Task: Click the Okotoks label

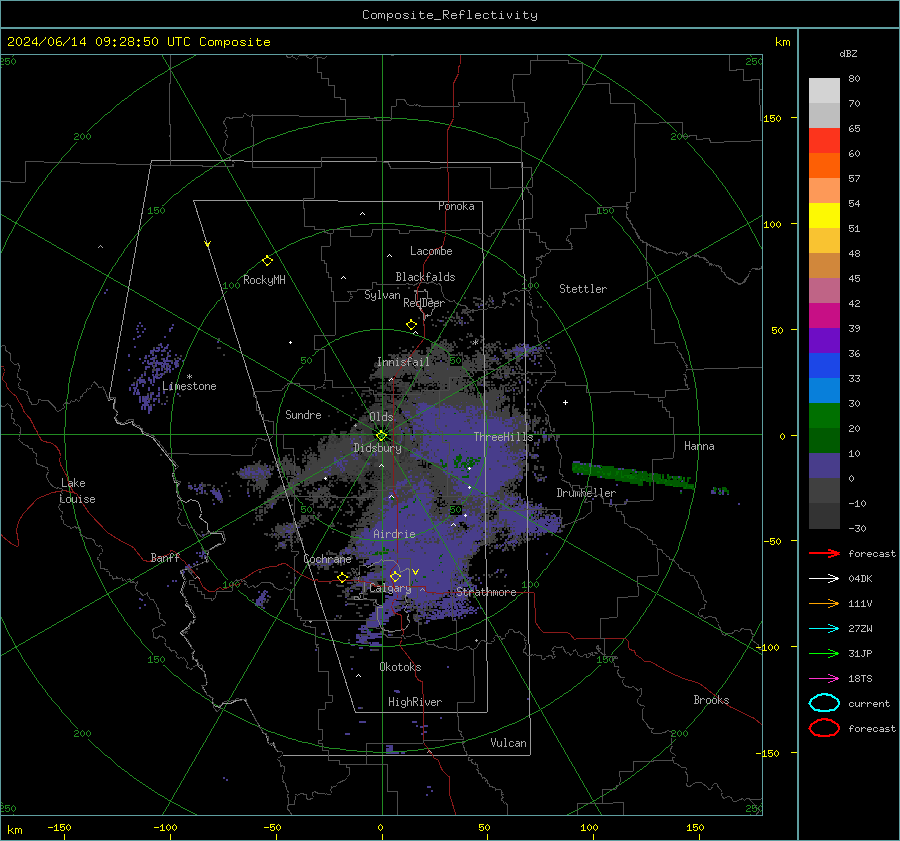Action: pyautogui.click(x=400, y=667)
